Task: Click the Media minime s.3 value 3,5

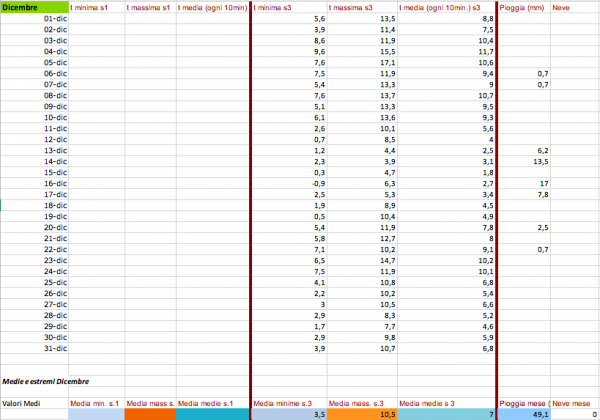Action: pos(289,414)
